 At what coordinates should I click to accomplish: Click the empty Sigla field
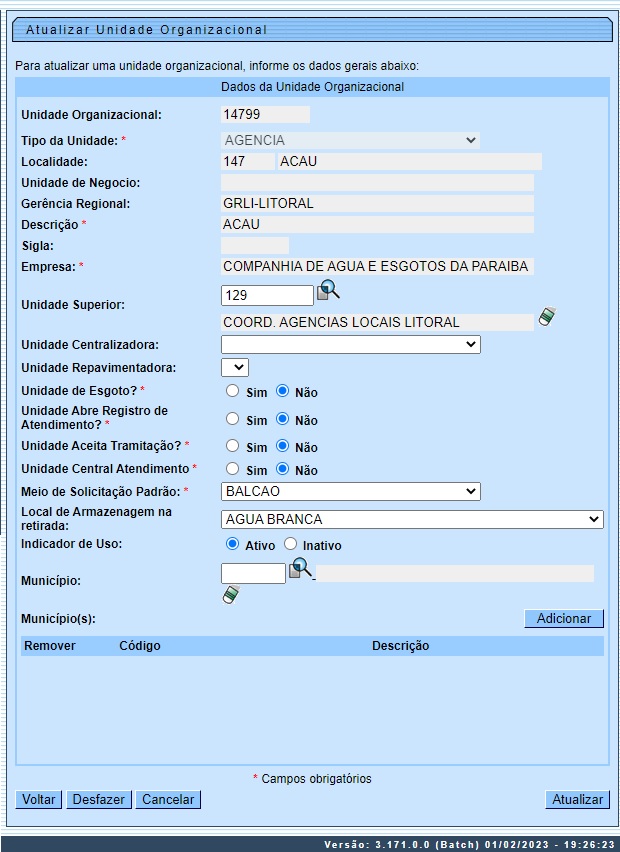click(255, 246)
